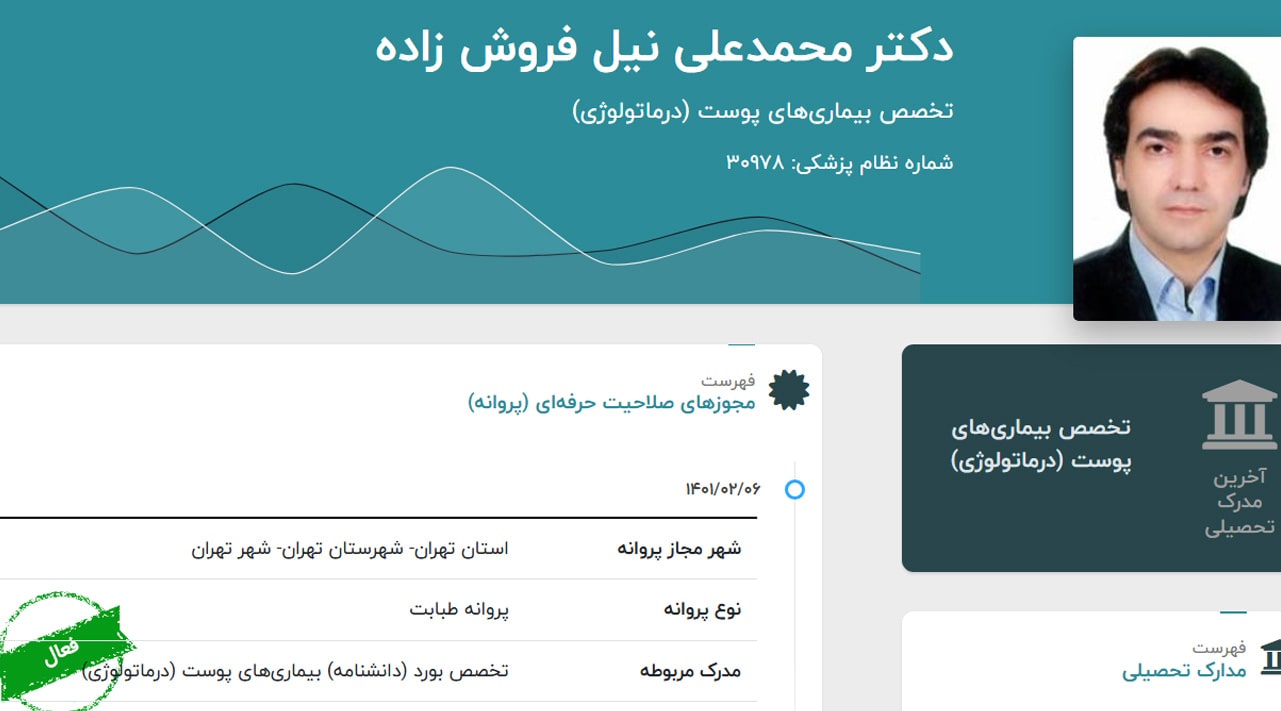Click the doctor's profile photo
The width and height of the screenshot is (1281, 711).
(x=1176, y=175)
